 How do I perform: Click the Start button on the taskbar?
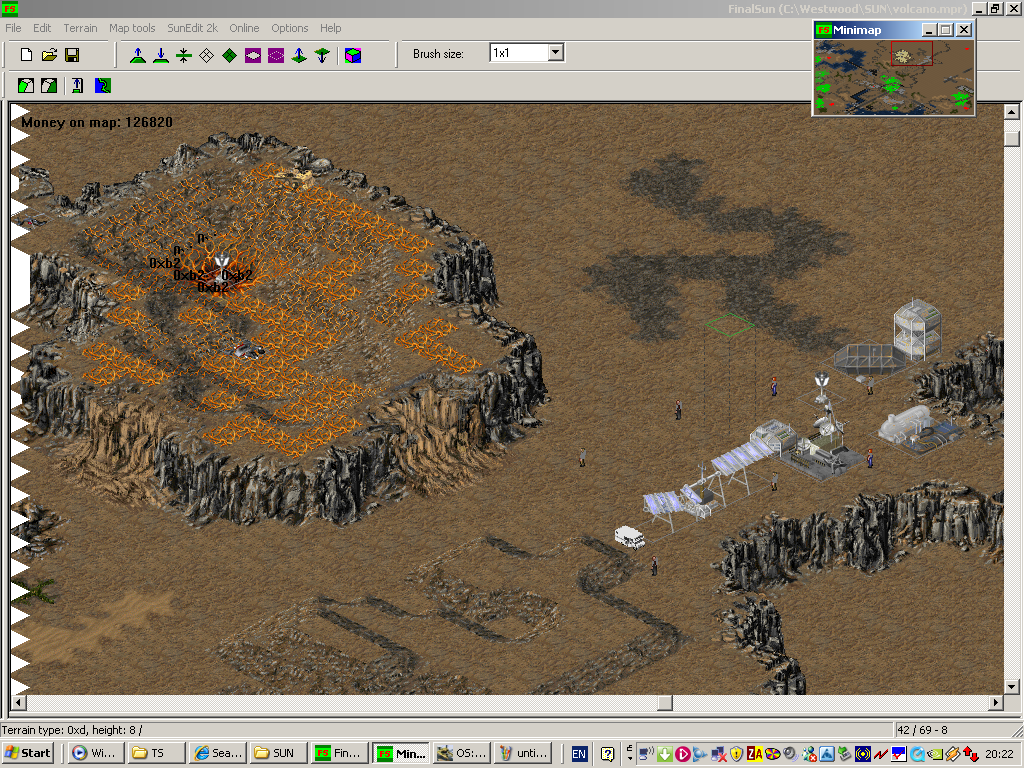[x=28, y=753]
